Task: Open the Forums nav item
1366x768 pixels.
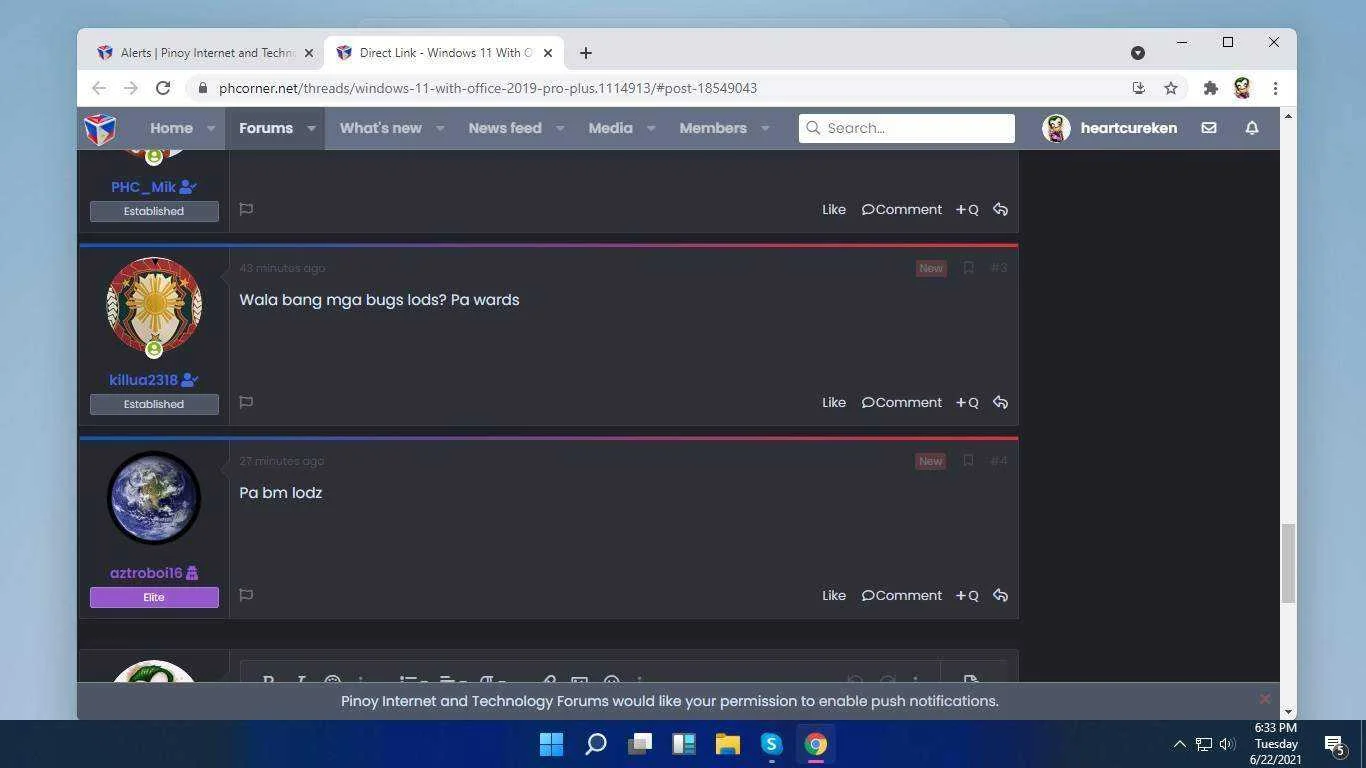Action: (266, 128)
